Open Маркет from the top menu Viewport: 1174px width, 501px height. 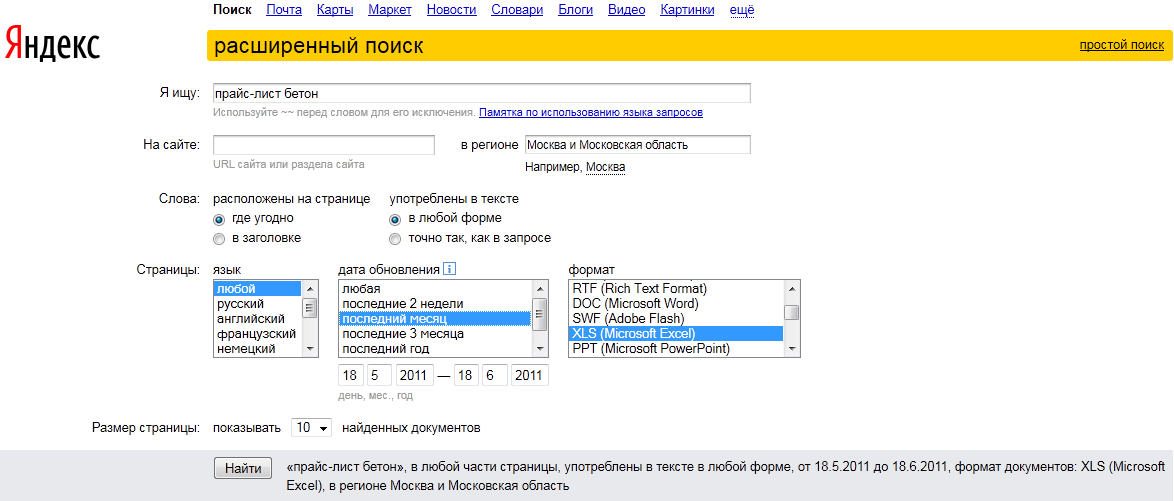390,10
